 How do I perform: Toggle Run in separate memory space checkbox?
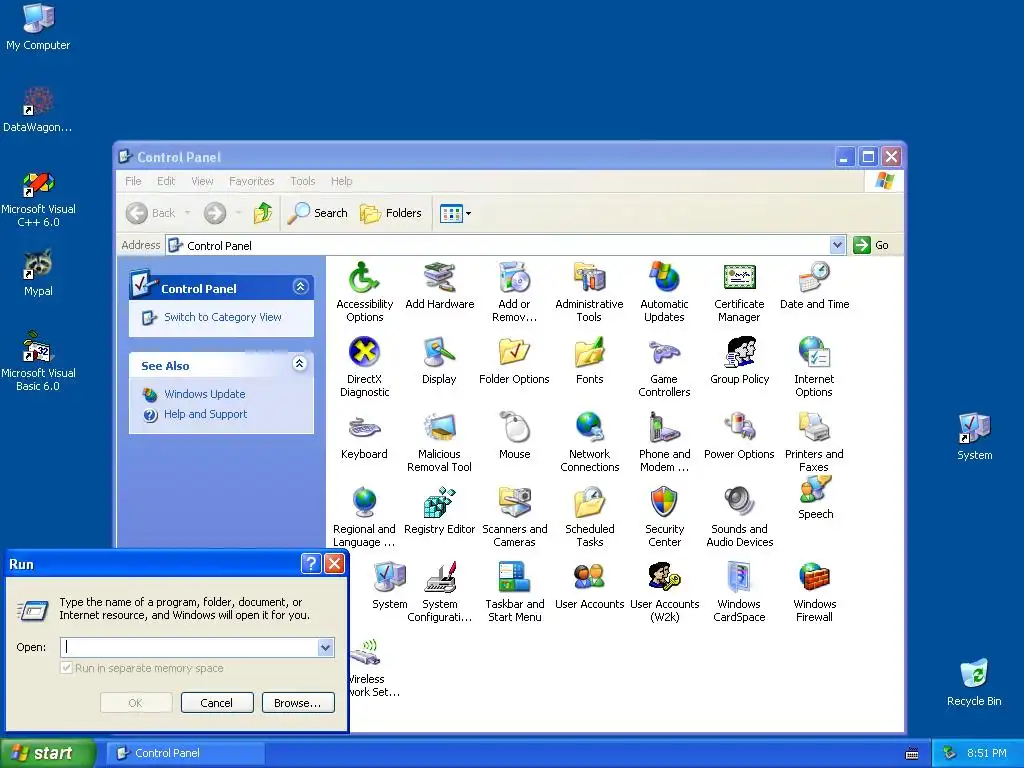66,668
